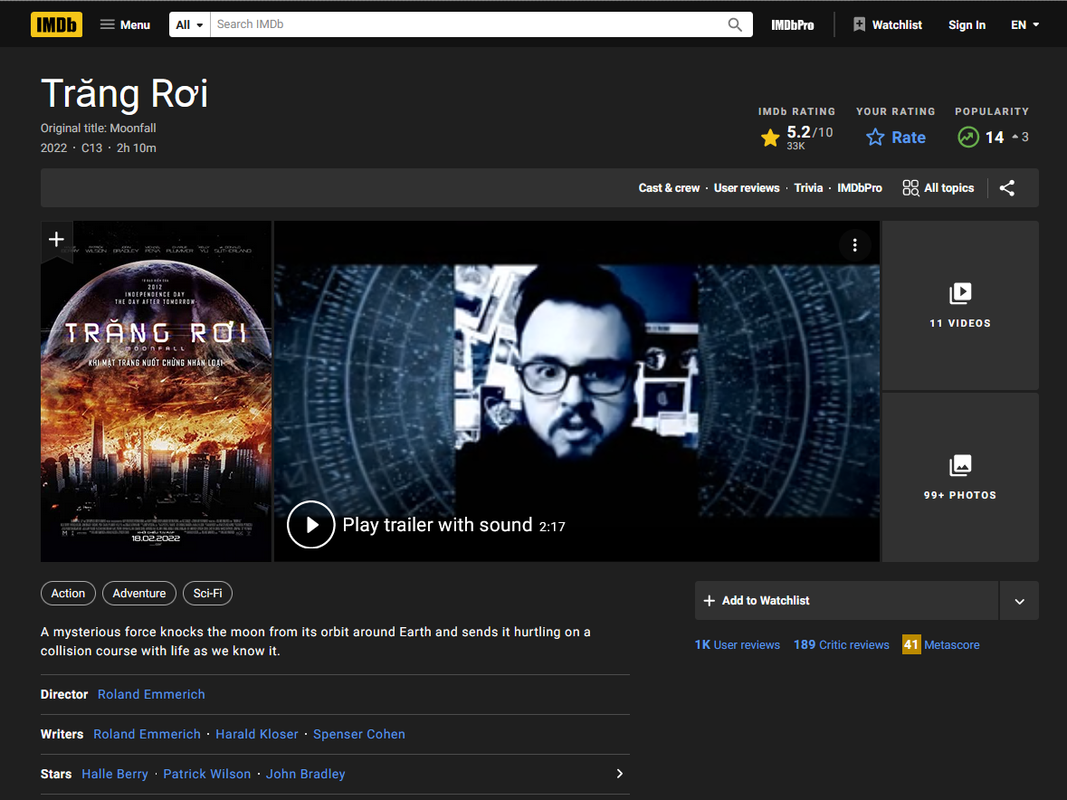Go to the IMDb home logo

(x=56, y=25)
